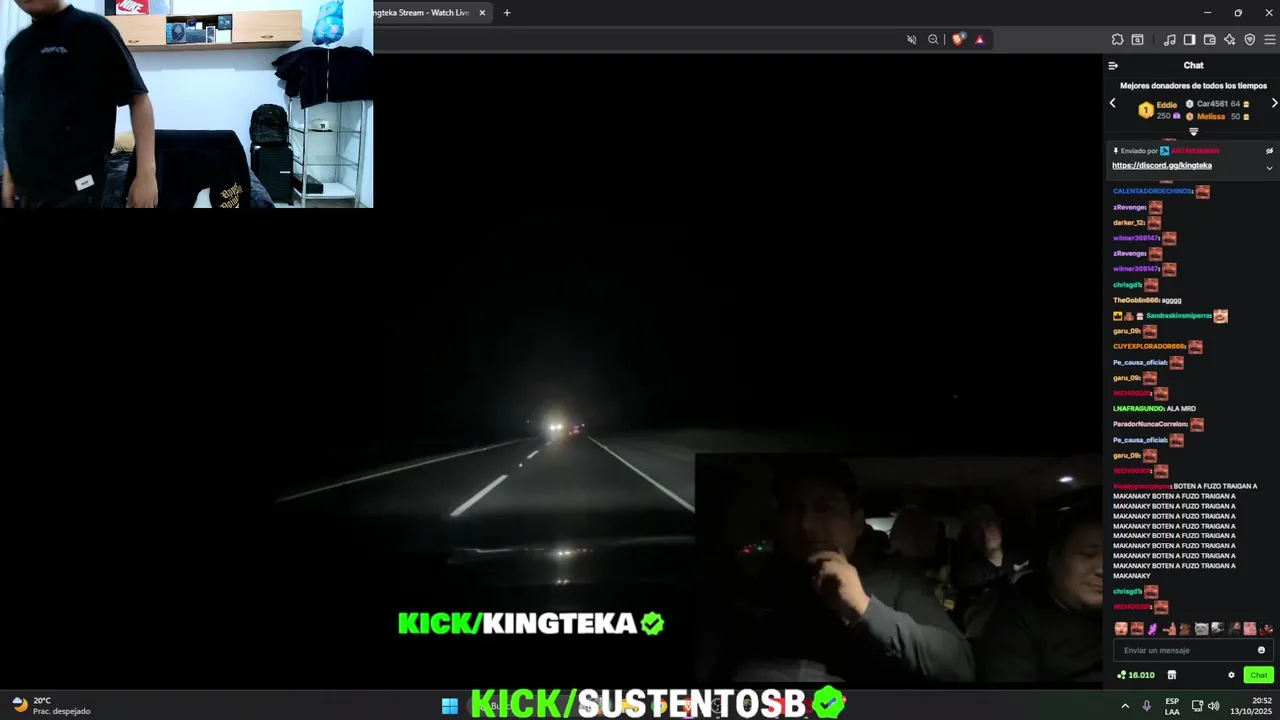Image resolution: width=1280 pixels, height=720 pixels.
Task: Click donor Melissa
Action: tap(1210, 117)
